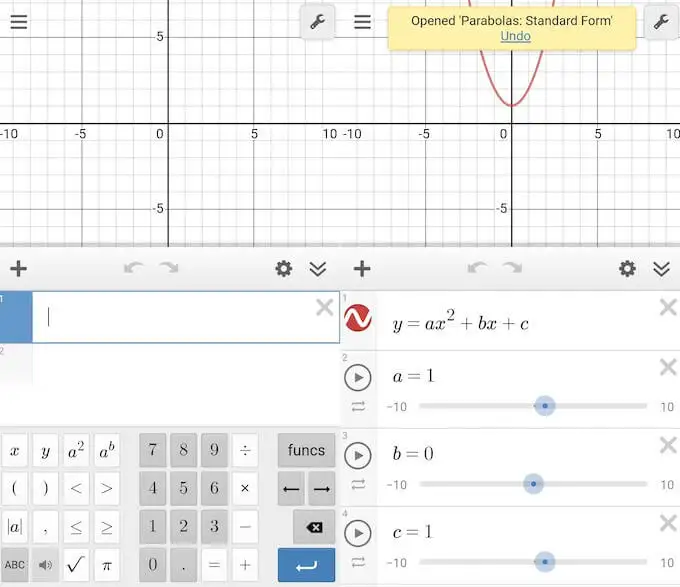Delete the a = 1 slider row

pos(668,367)
